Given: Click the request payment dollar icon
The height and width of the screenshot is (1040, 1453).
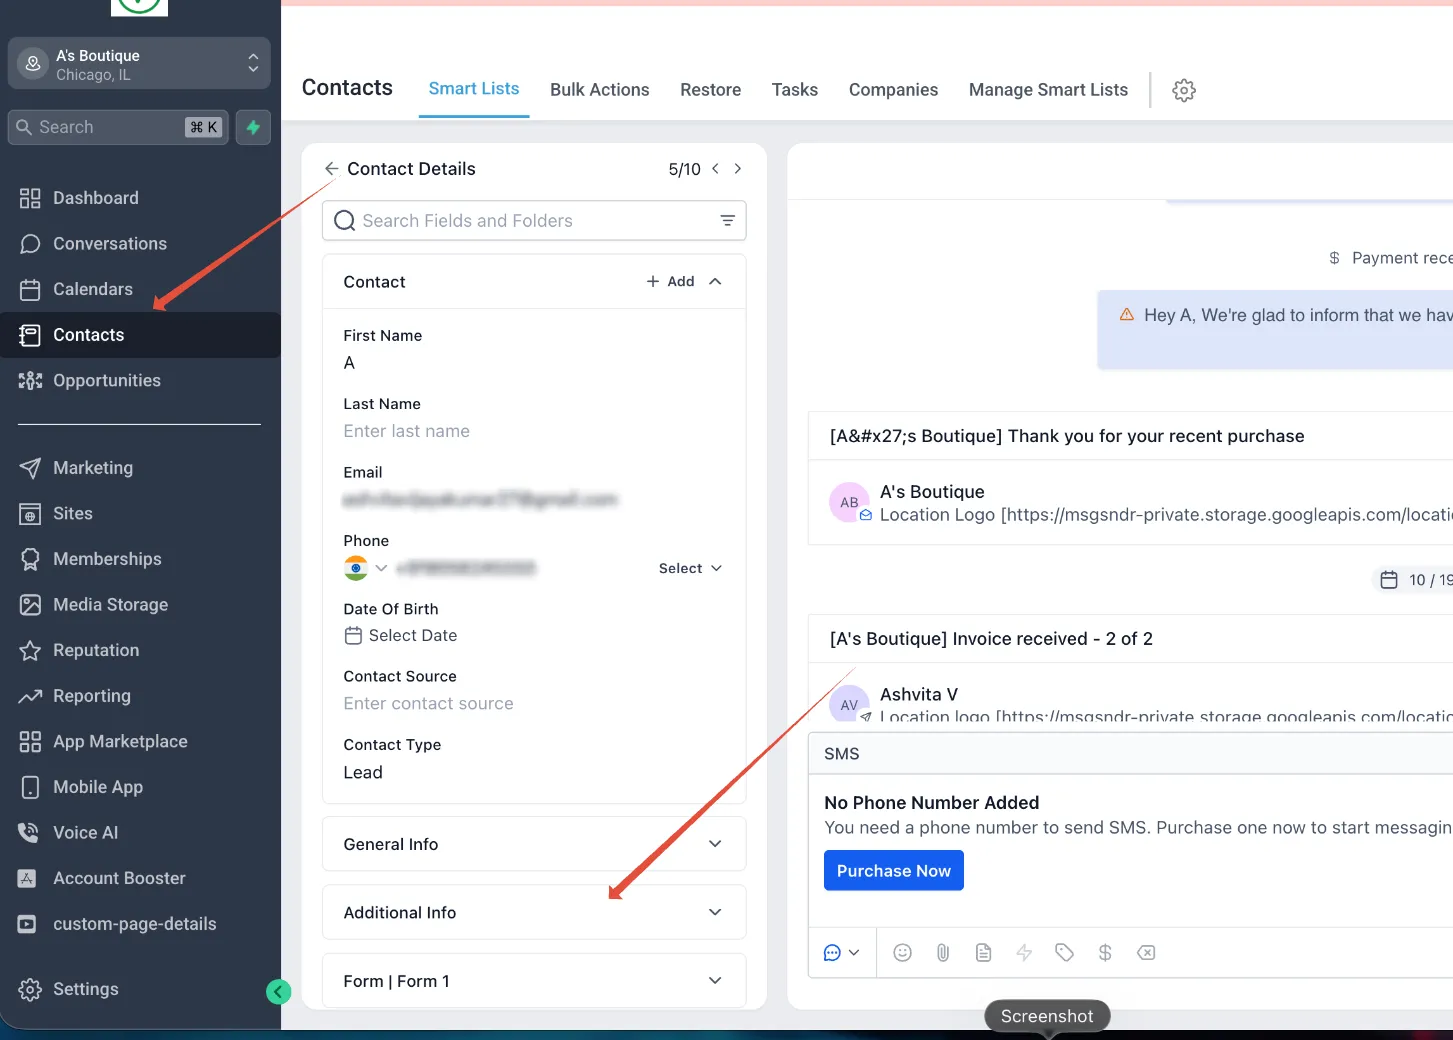Looking at the screenshot, I should 1105,953.
